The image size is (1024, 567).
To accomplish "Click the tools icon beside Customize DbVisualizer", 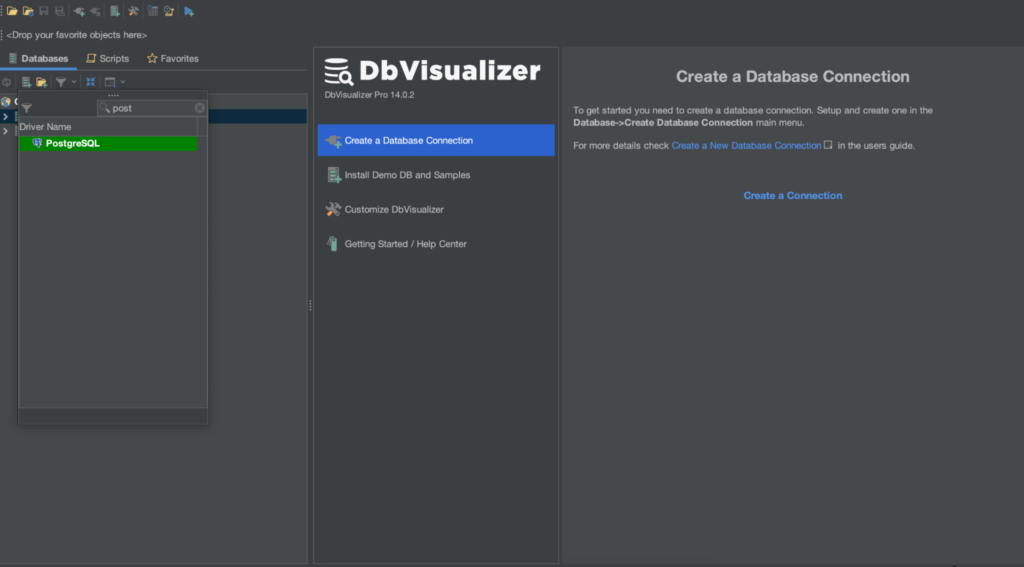I will pos(333,209).
